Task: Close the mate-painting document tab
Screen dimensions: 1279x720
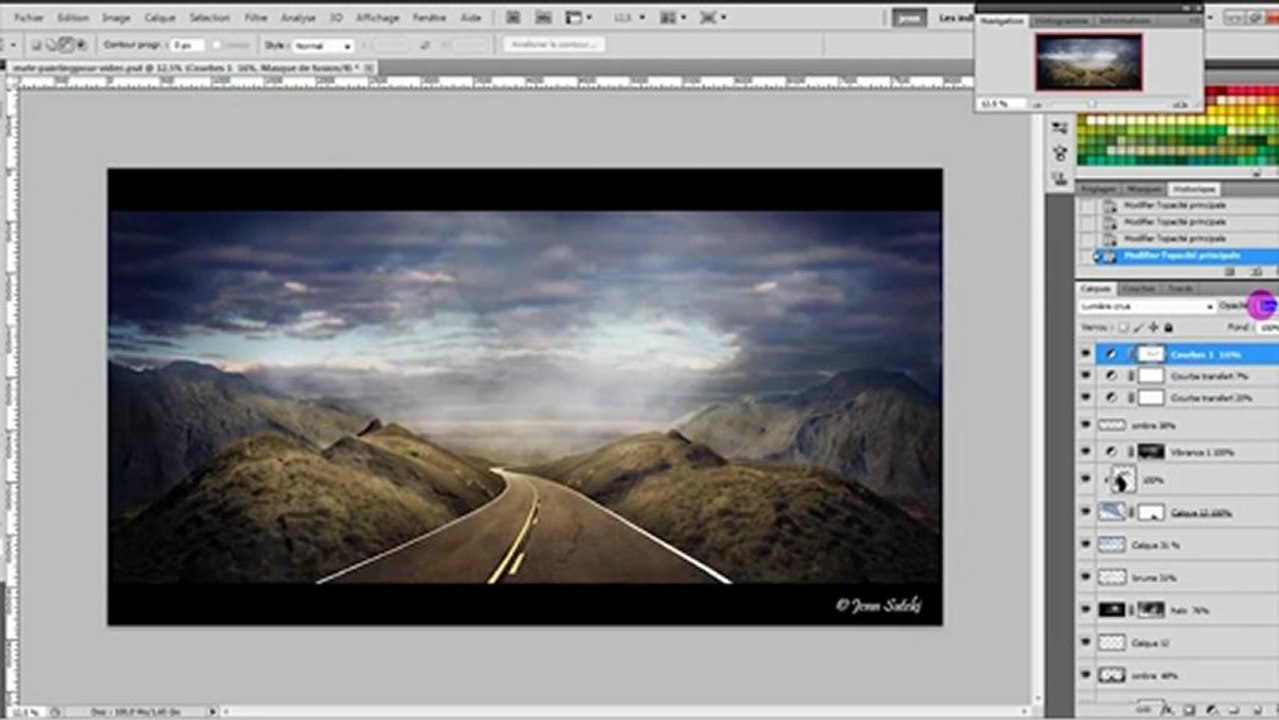Action: point(370,67)
